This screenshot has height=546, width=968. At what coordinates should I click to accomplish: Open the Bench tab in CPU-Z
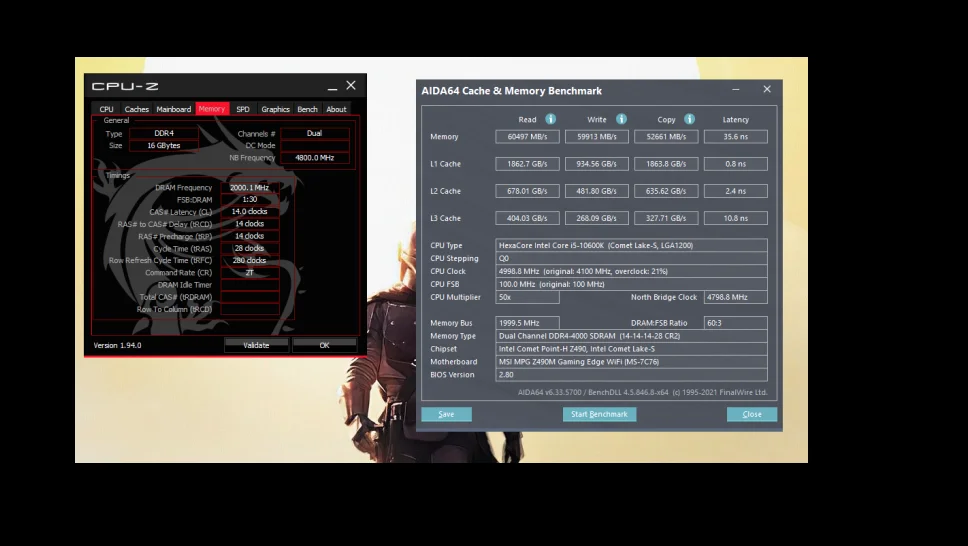click(308, 109)
